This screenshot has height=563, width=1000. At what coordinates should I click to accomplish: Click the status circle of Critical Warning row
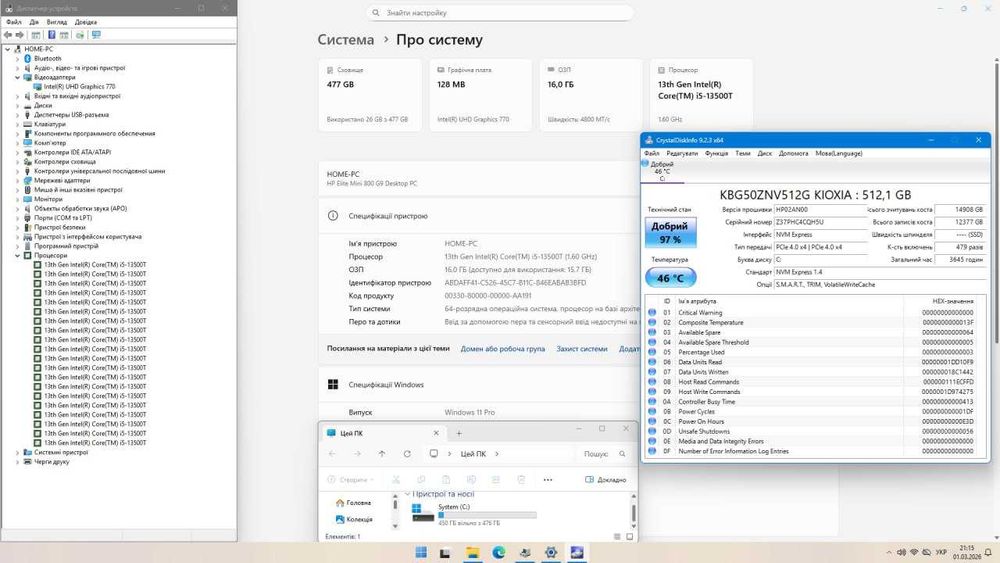point(652,313)
